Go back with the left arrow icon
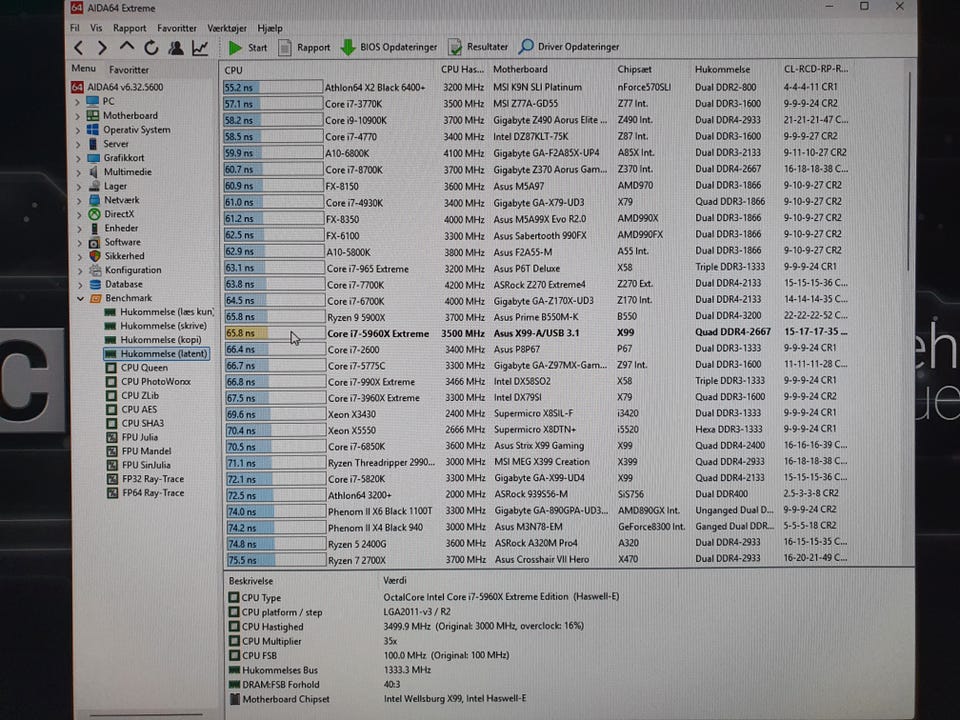 coord(78,47)
